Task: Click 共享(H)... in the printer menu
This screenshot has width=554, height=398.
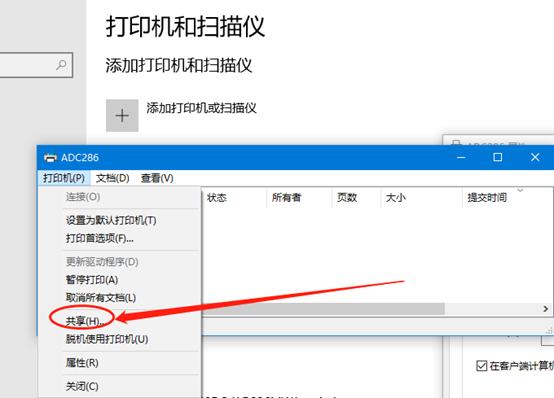Action: (85, 321)
